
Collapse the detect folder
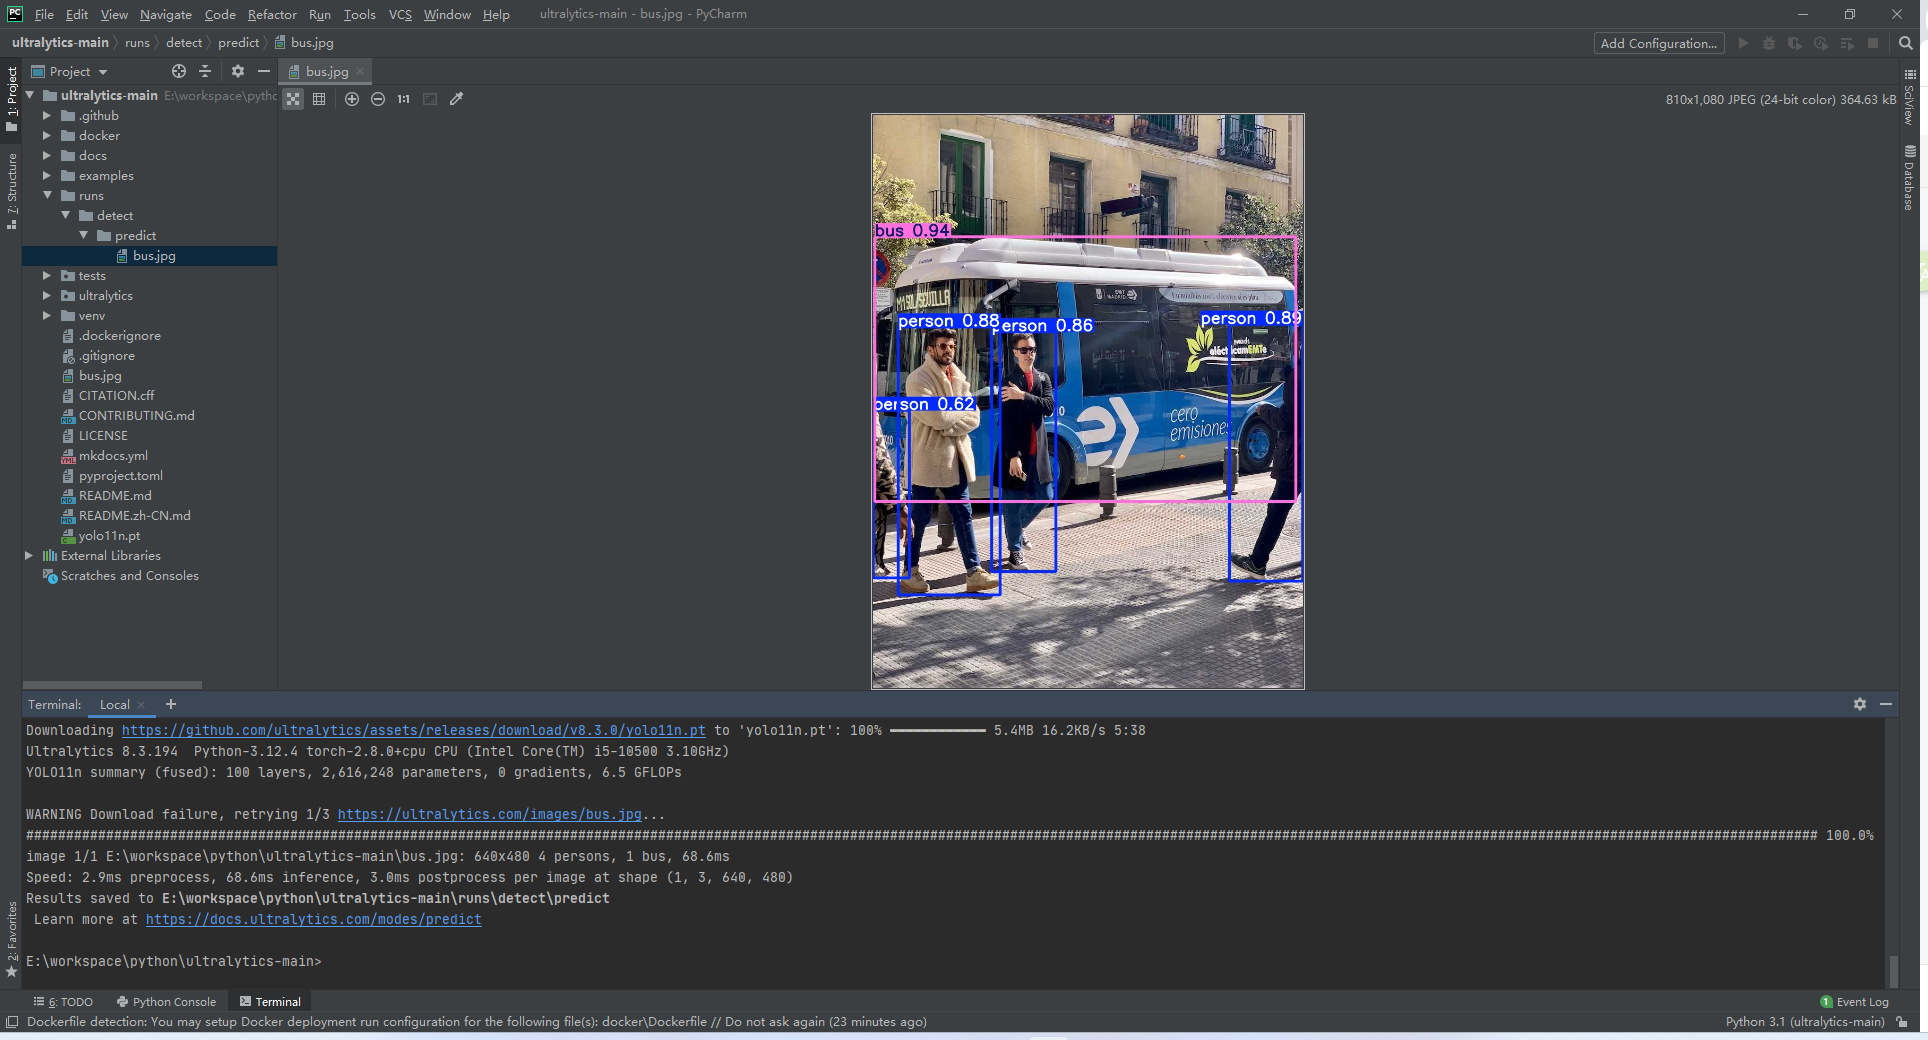[x=65, y=215]
